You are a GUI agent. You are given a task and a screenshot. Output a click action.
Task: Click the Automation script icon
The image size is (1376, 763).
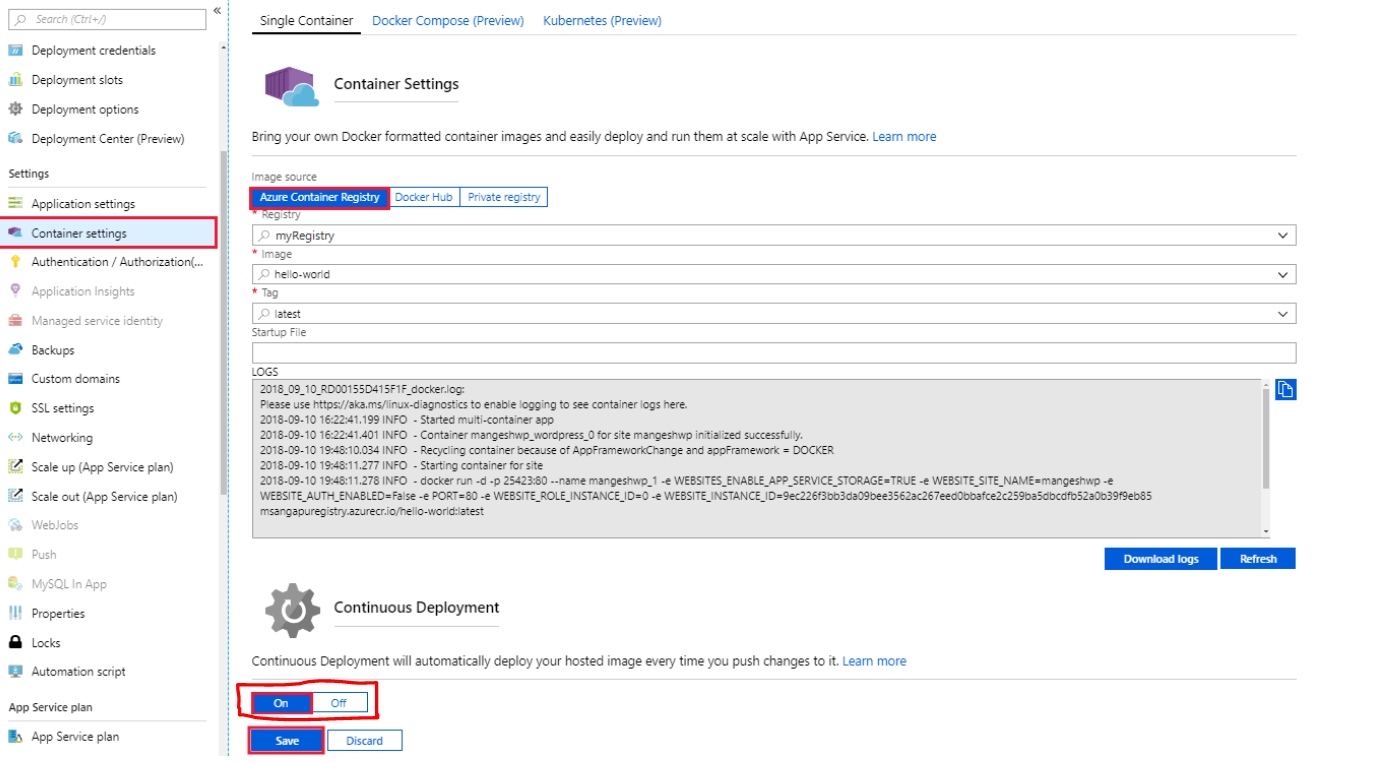[x=15, y=672]
